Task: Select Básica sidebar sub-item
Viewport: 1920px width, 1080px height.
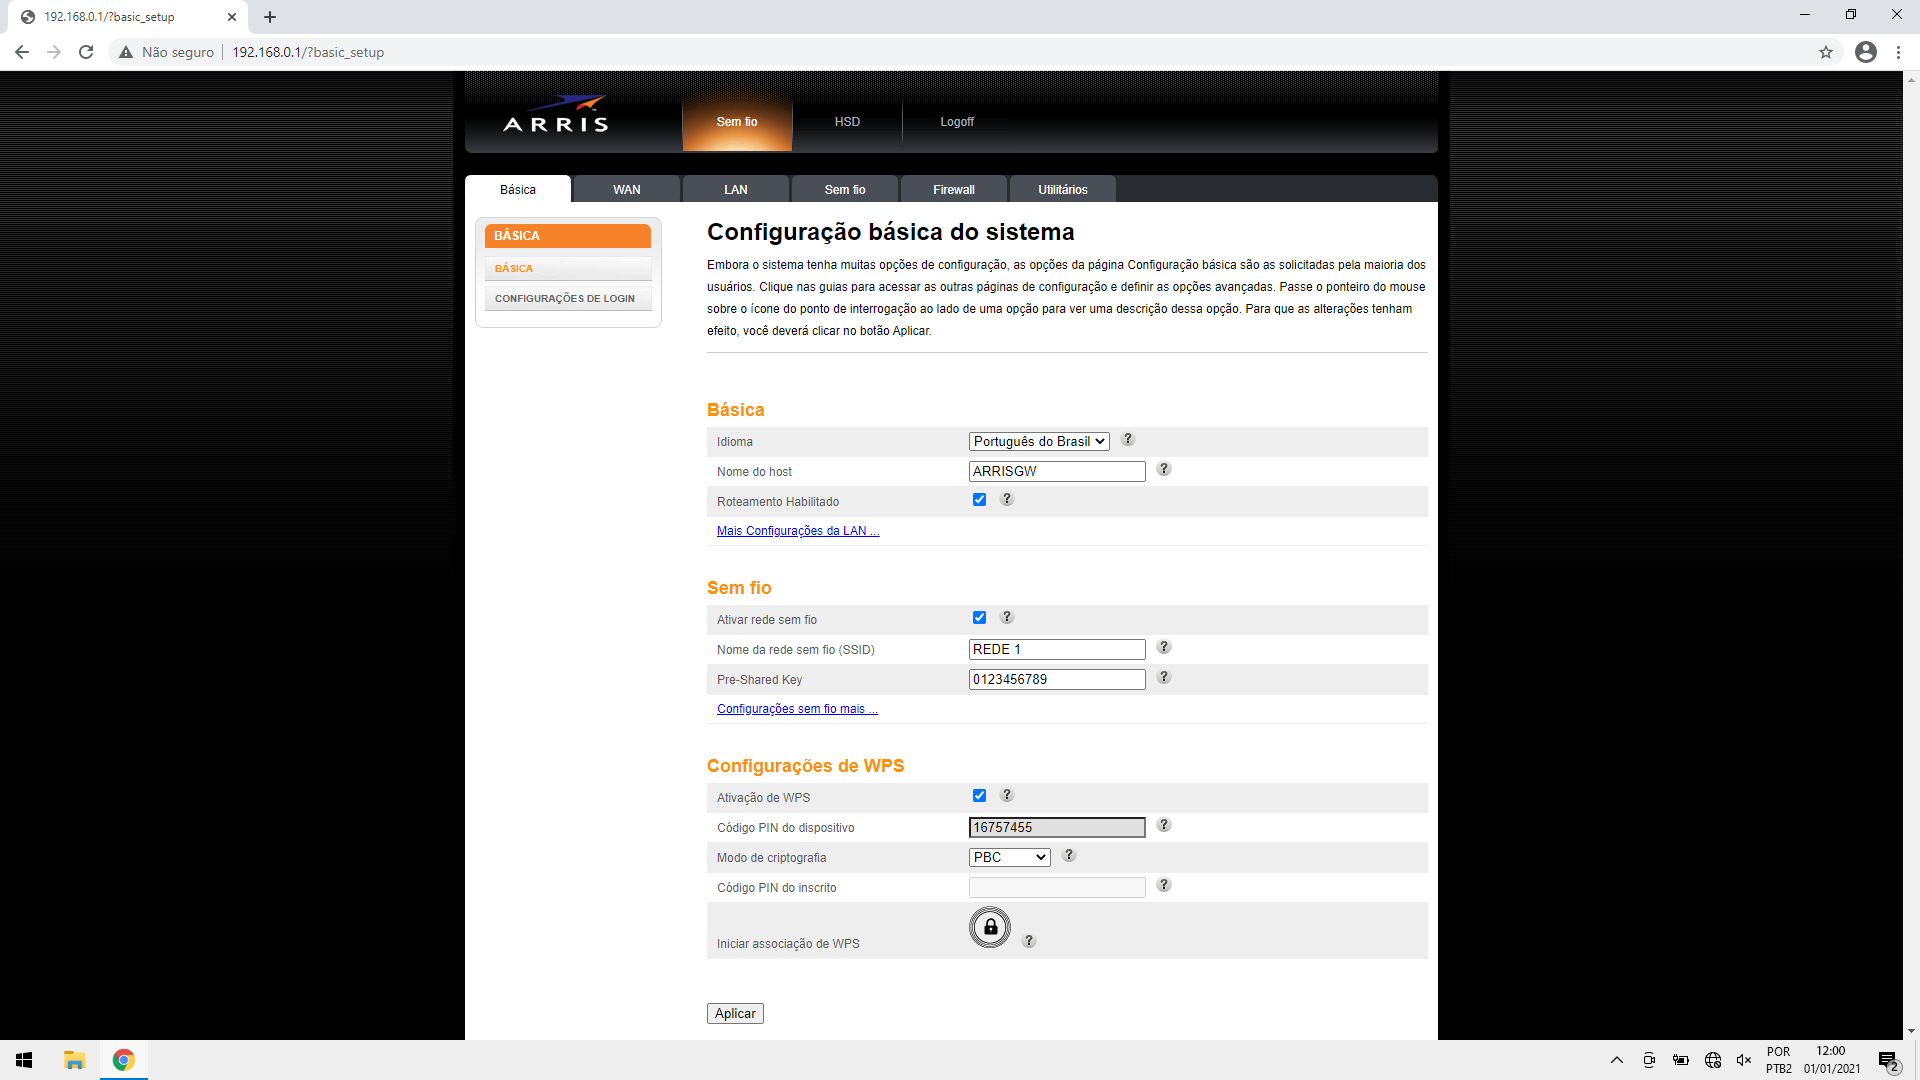Action: [x=568, y=268]
